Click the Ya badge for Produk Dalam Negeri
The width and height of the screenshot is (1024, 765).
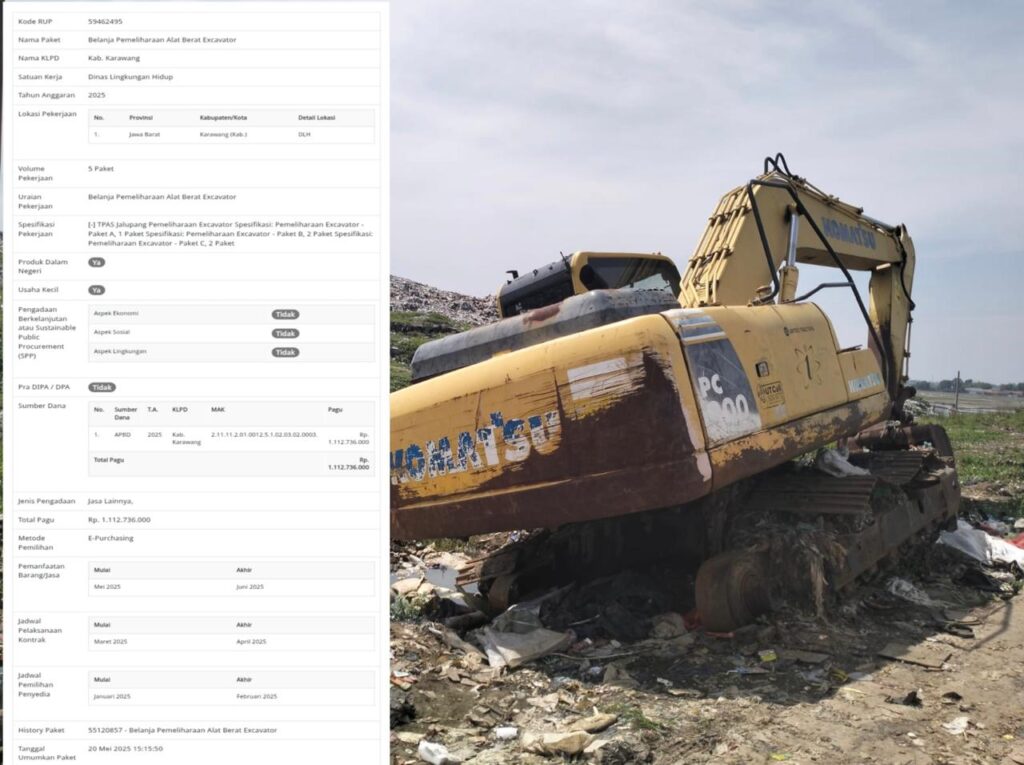point(97,263)
